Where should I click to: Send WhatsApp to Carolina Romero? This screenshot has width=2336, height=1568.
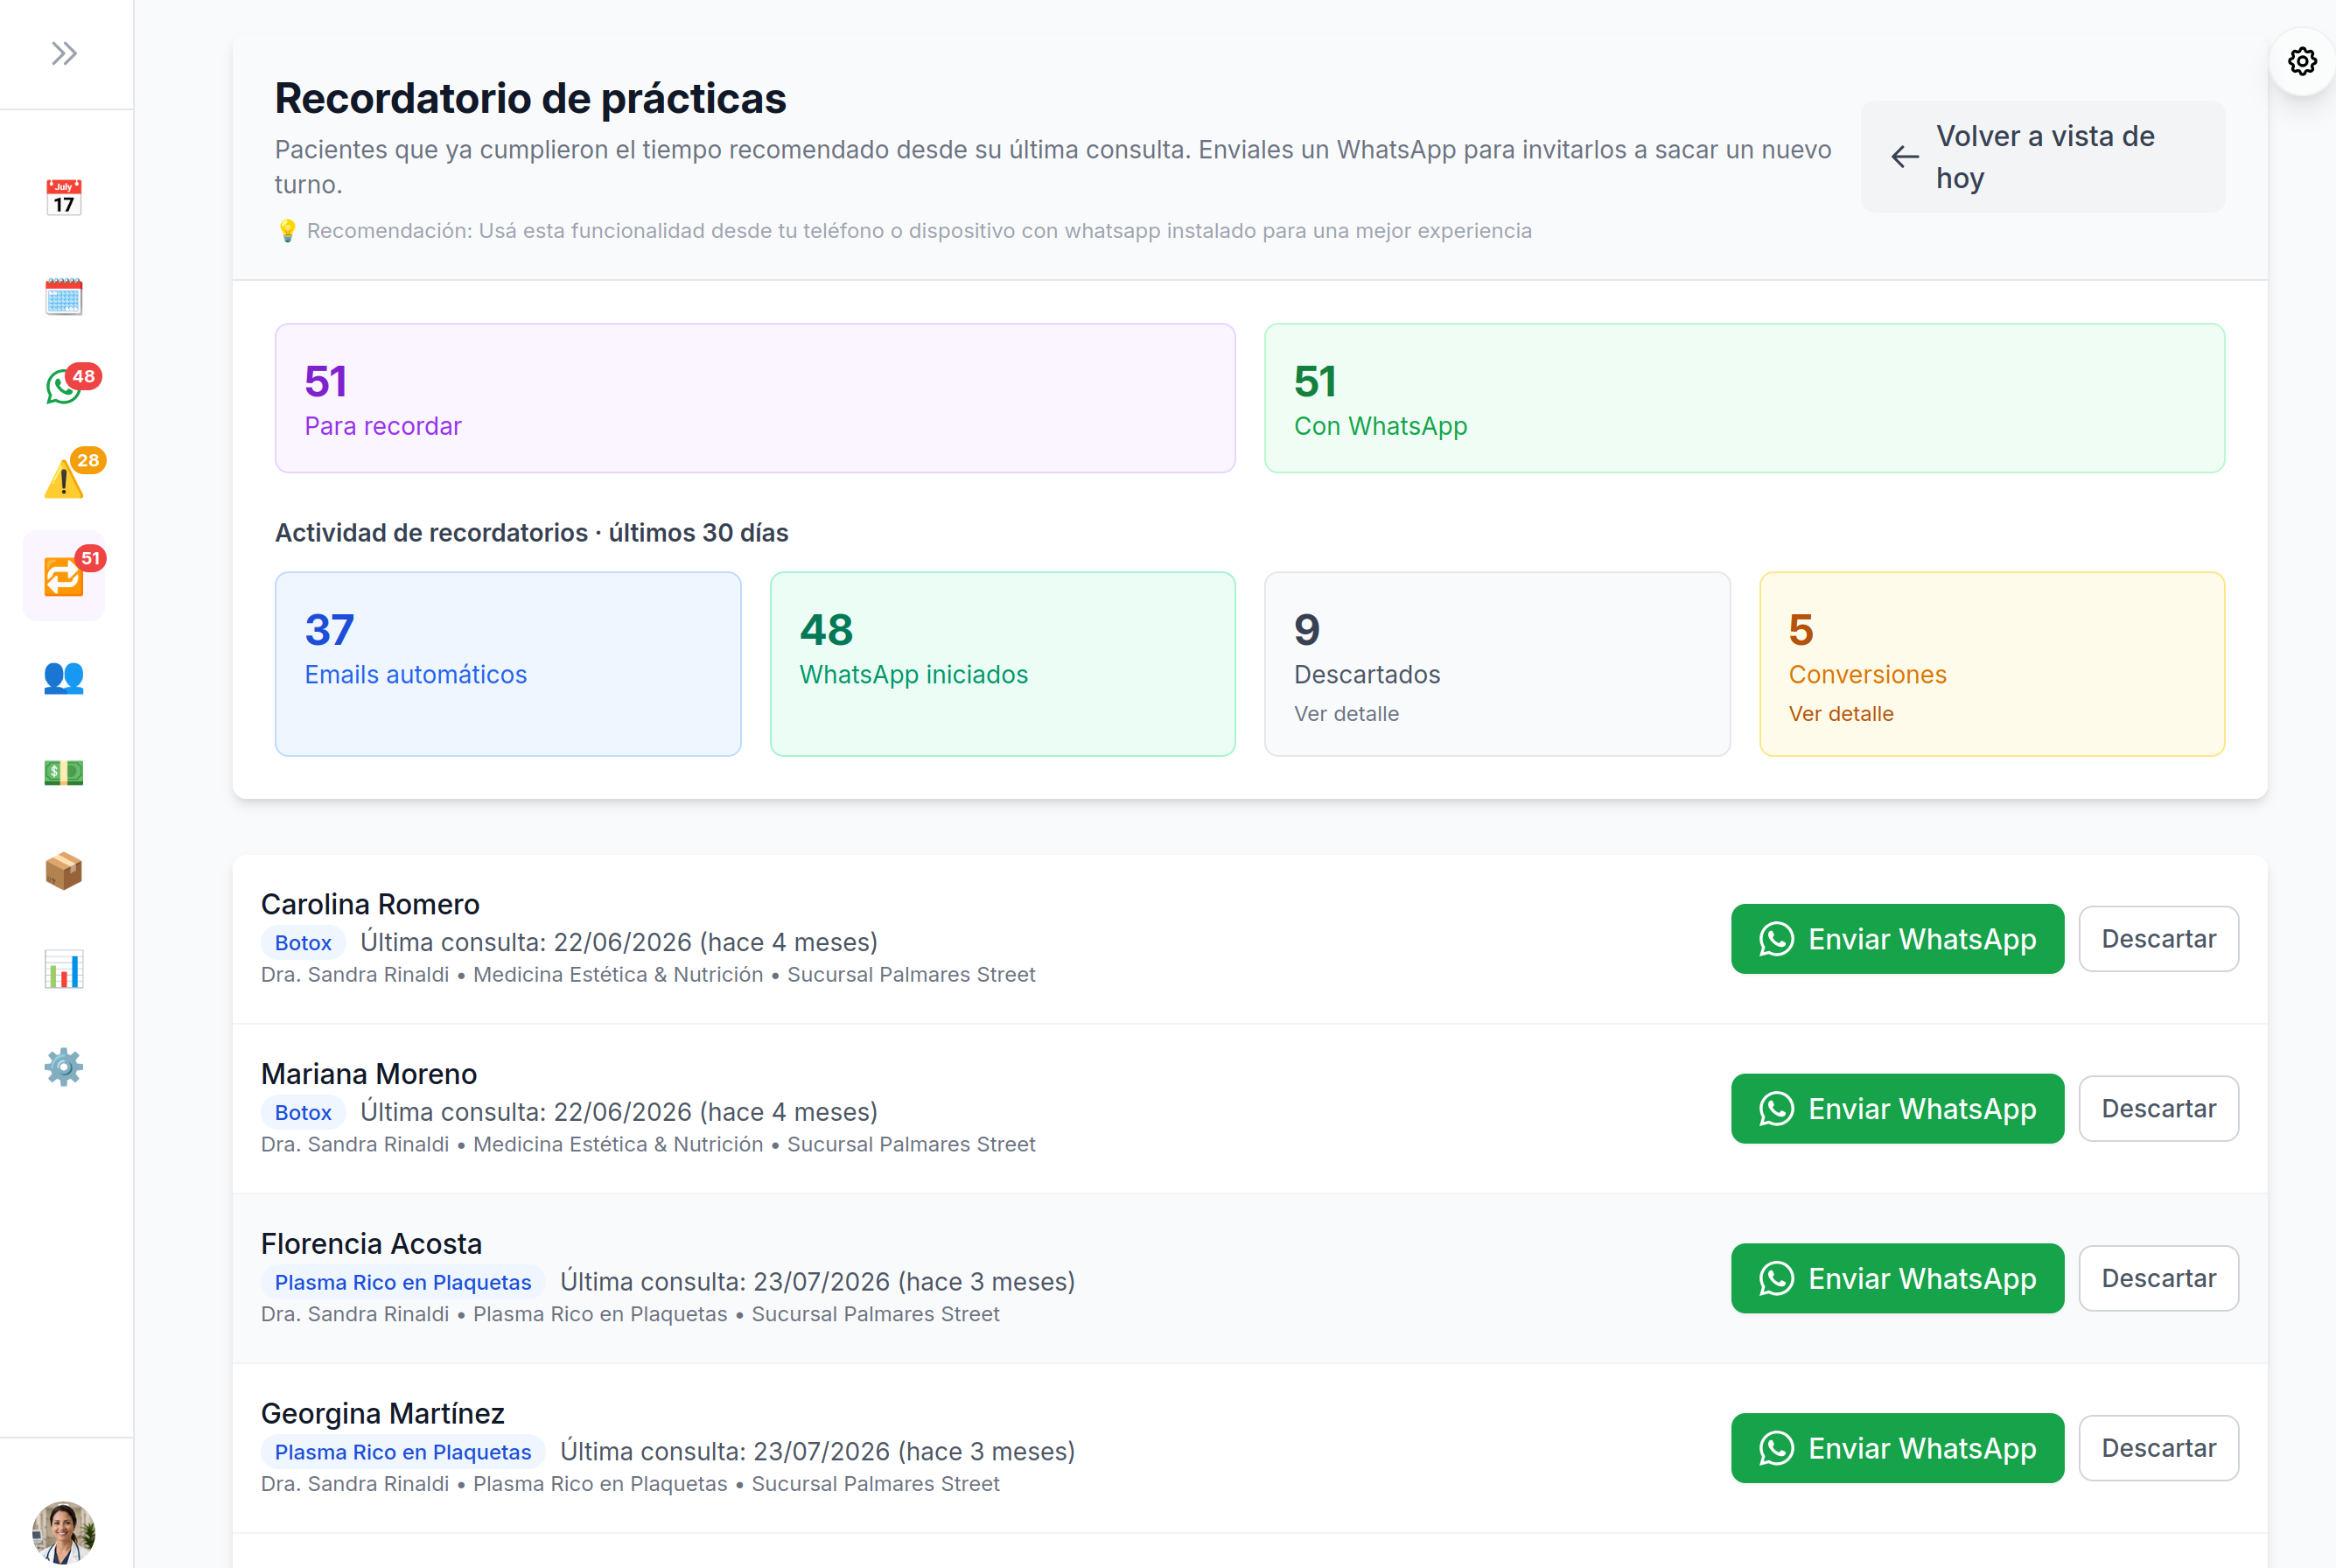coord(1897,939)
